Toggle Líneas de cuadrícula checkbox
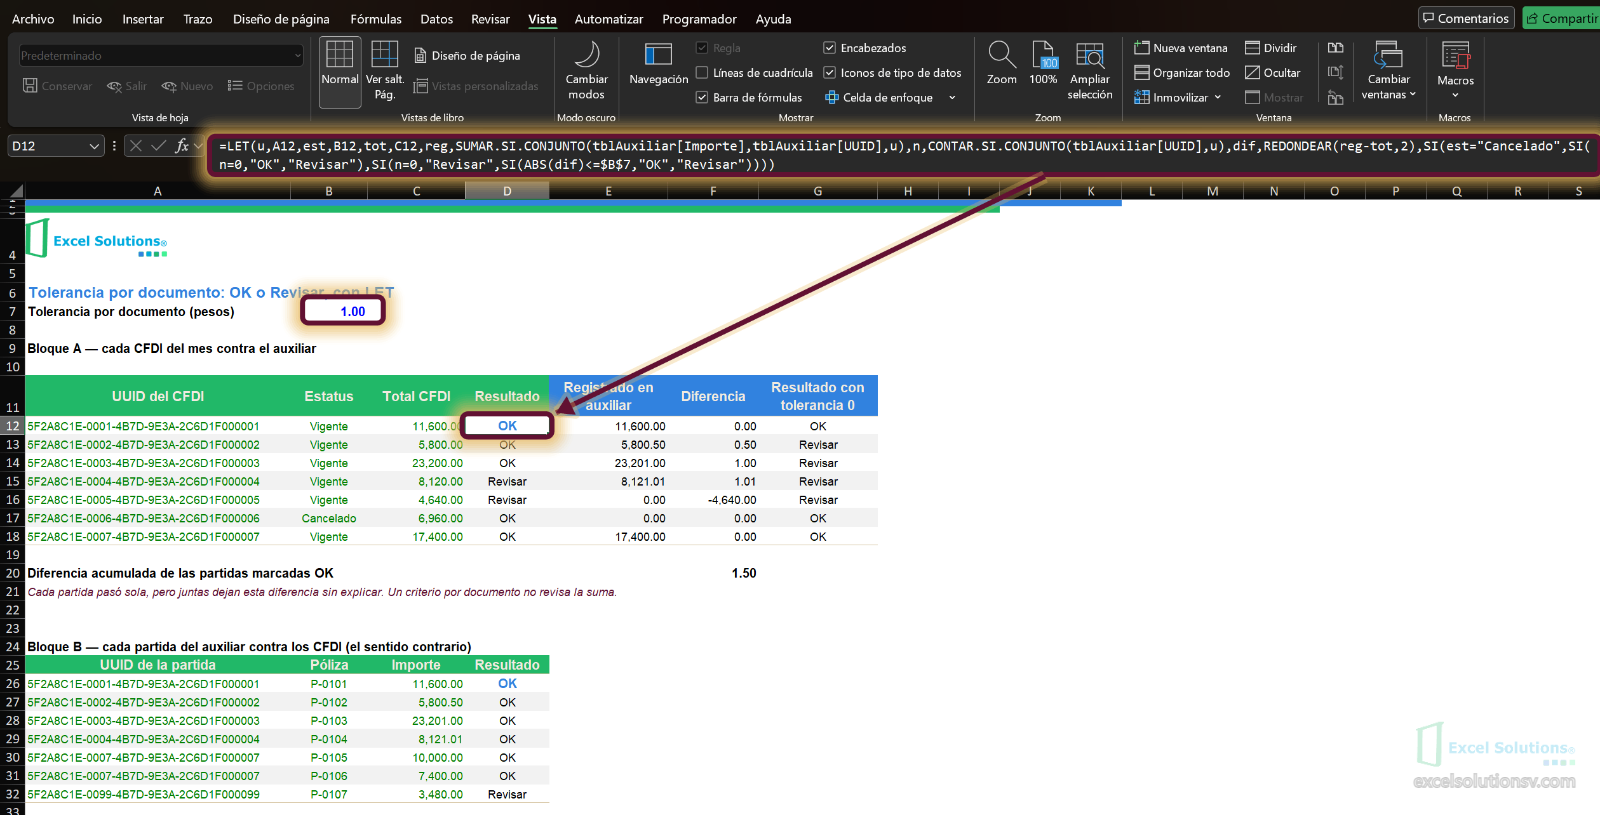Screen dimensions: 1600x815 702,73
